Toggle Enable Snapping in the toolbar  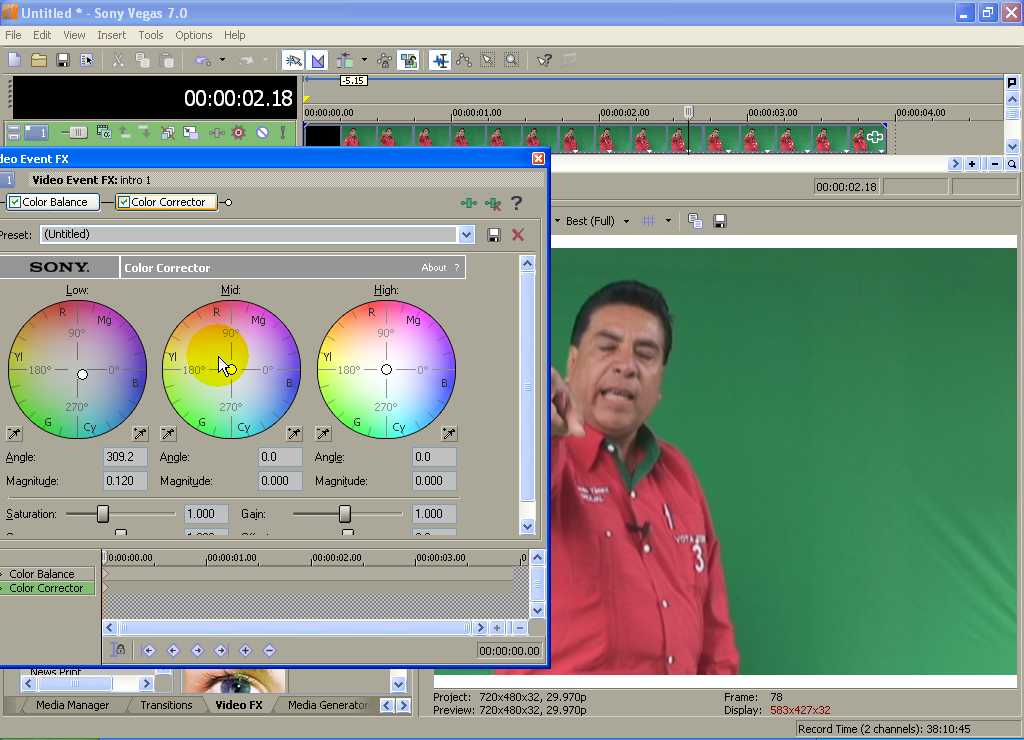pos(293,61)
